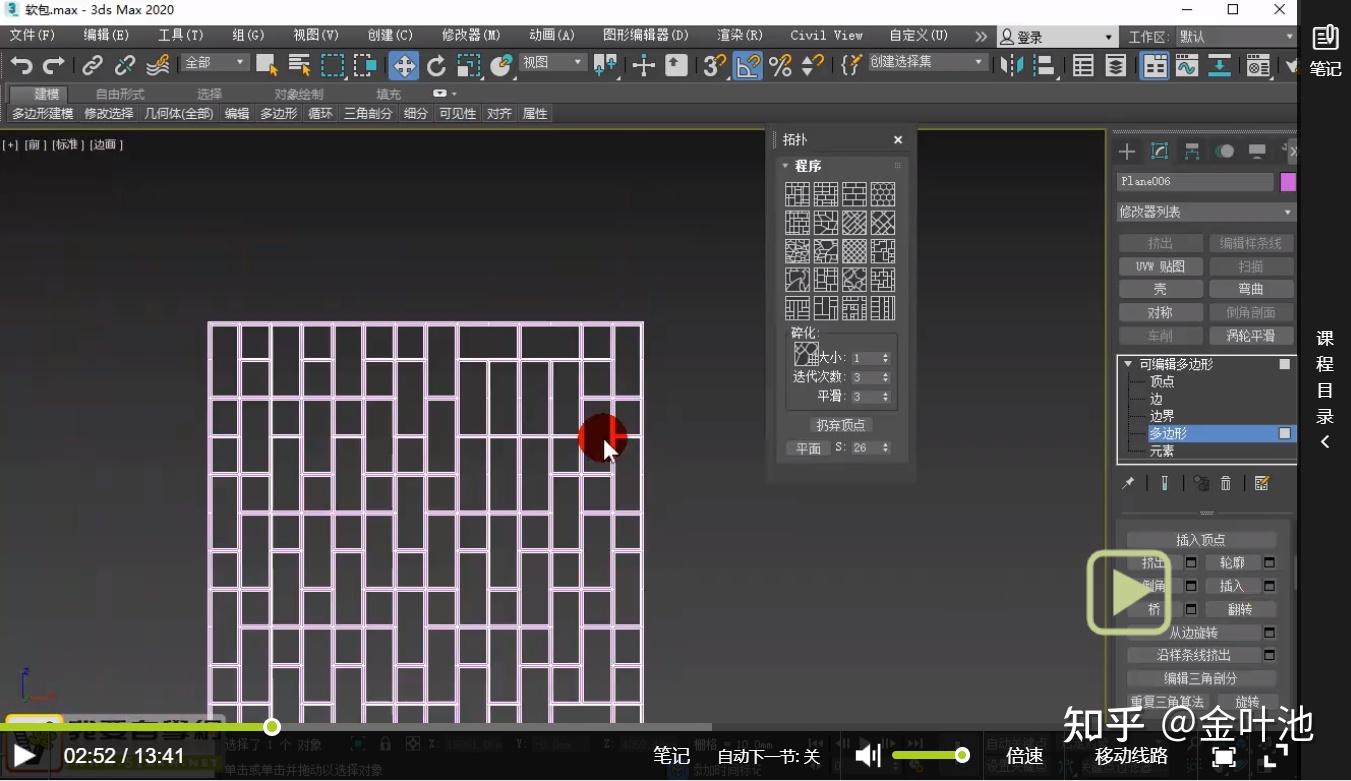Screen dimensions: 1351x781
Task: Click the purple object color swatch
Action: [1288, 182]
